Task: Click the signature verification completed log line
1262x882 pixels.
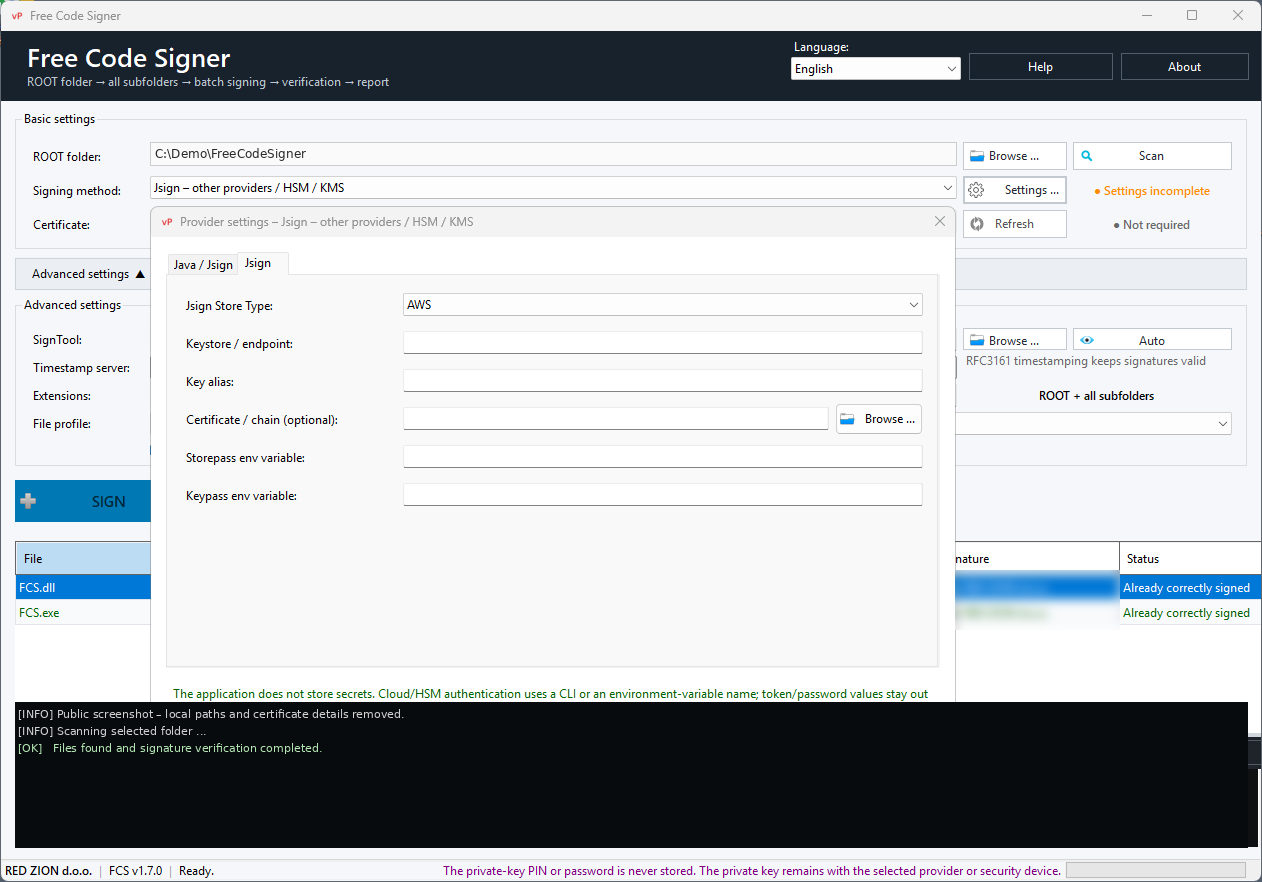Action: point(170,748)
